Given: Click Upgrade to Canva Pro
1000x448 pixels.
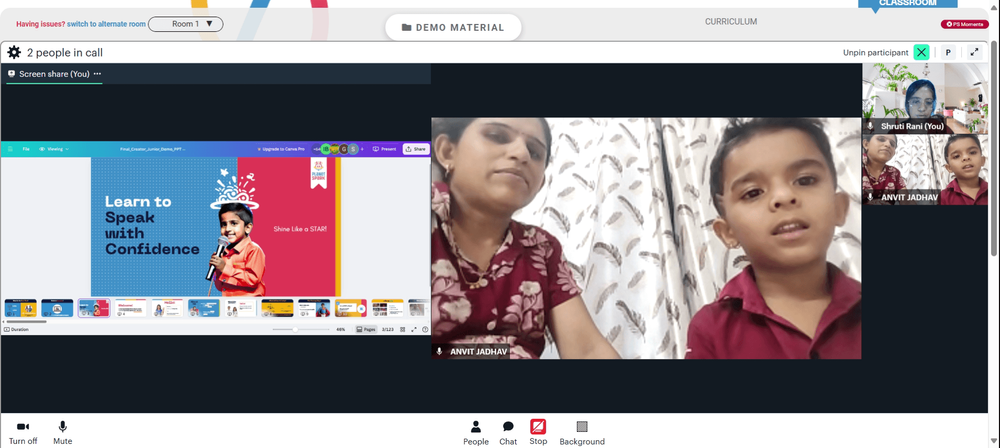Looking at the screenshot, I should click(281, 149).
